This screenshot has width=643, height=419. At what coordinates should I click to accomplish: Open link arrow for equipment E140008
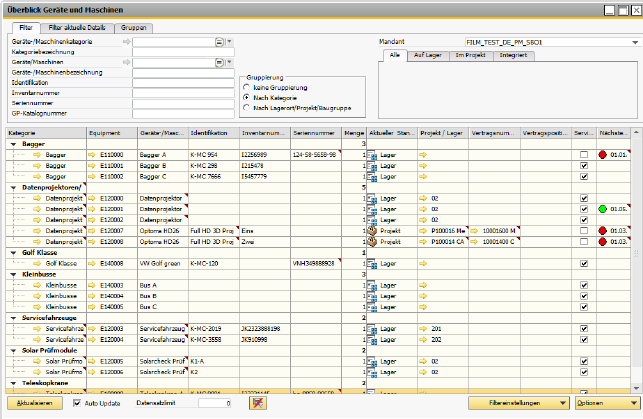[91, 264]
